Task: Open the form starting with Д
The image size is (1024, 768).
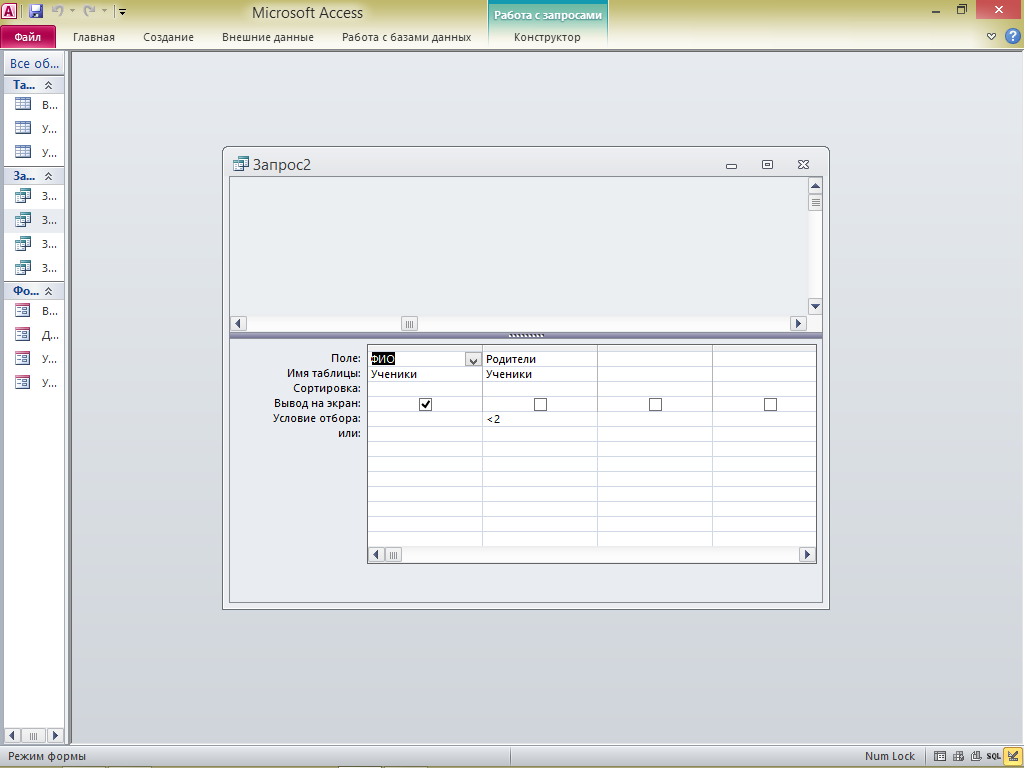Action: pyautogui.click(x=35, y=335)
